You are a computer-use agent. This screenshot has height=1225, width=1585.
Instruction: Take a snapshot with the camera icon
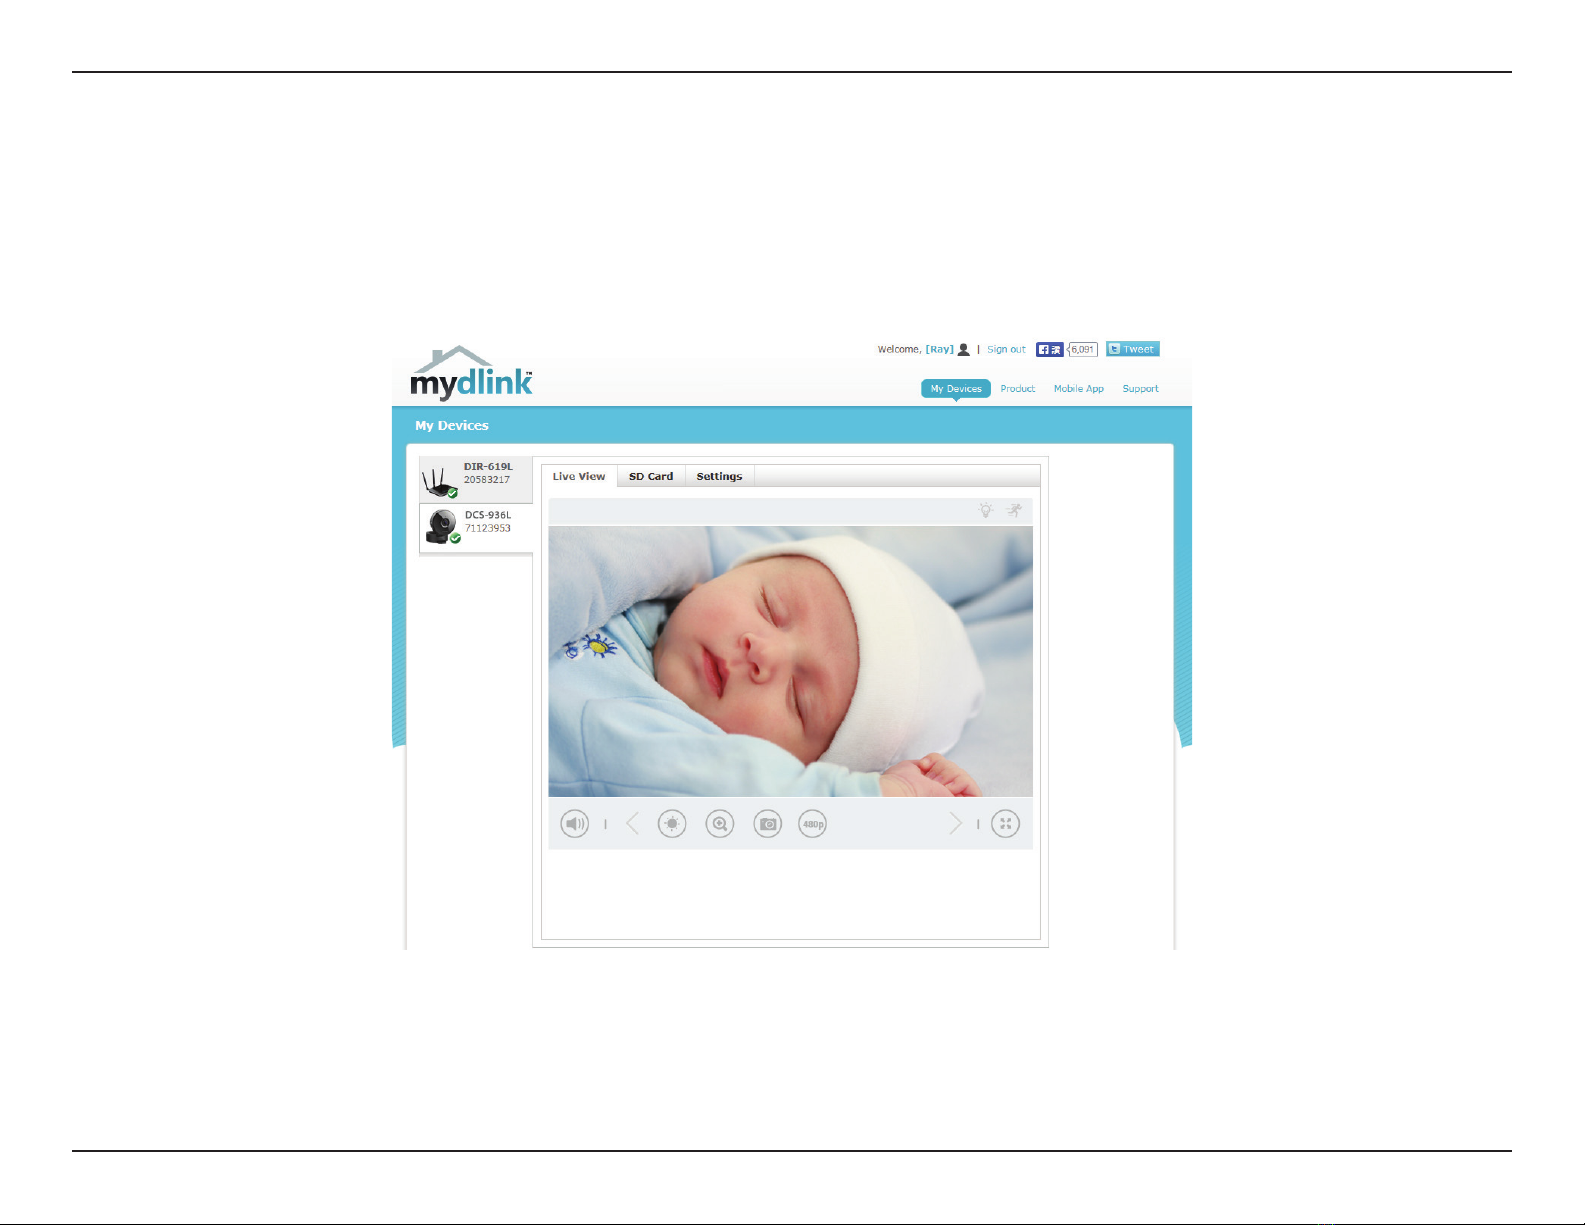click(x=768, y=824)
